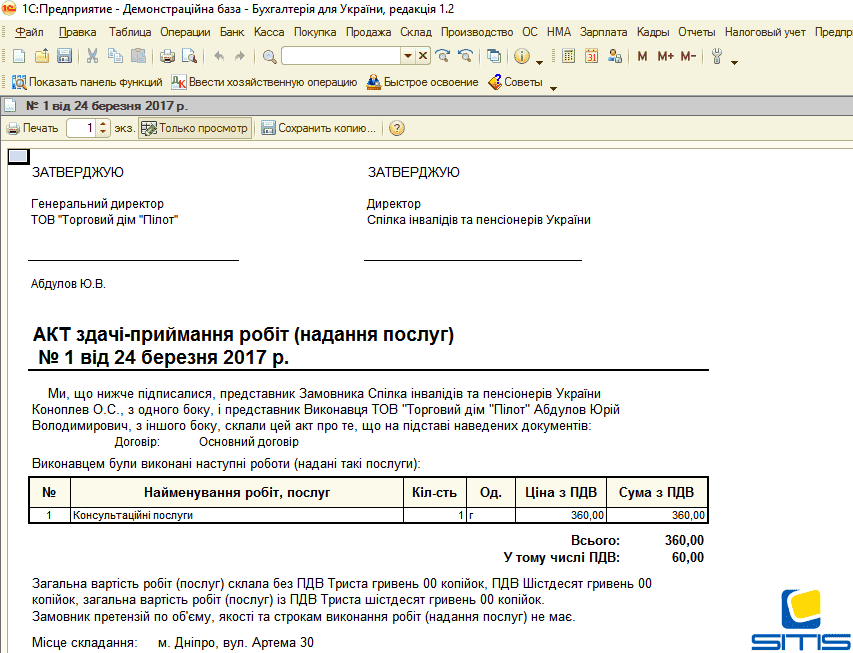853x653 pixels.
Task: Click the Ціна з ПДВ column header
Action: [561, 492]
